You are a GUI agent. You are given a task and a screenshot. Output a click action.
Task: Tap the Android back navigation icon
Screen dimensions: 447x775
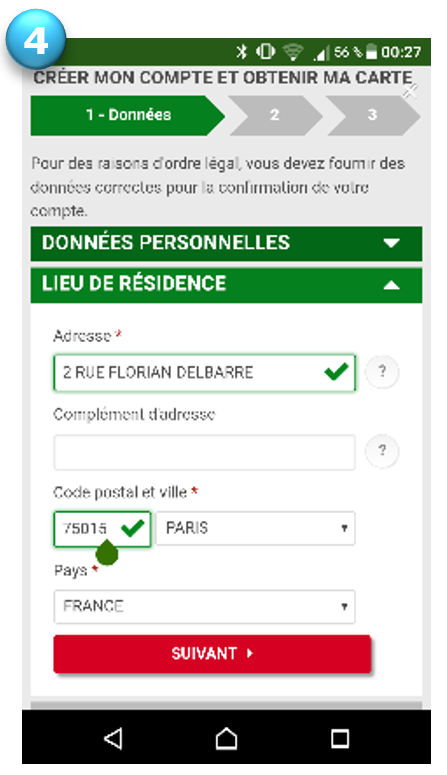pyautogui.click(x=113, y=739)
